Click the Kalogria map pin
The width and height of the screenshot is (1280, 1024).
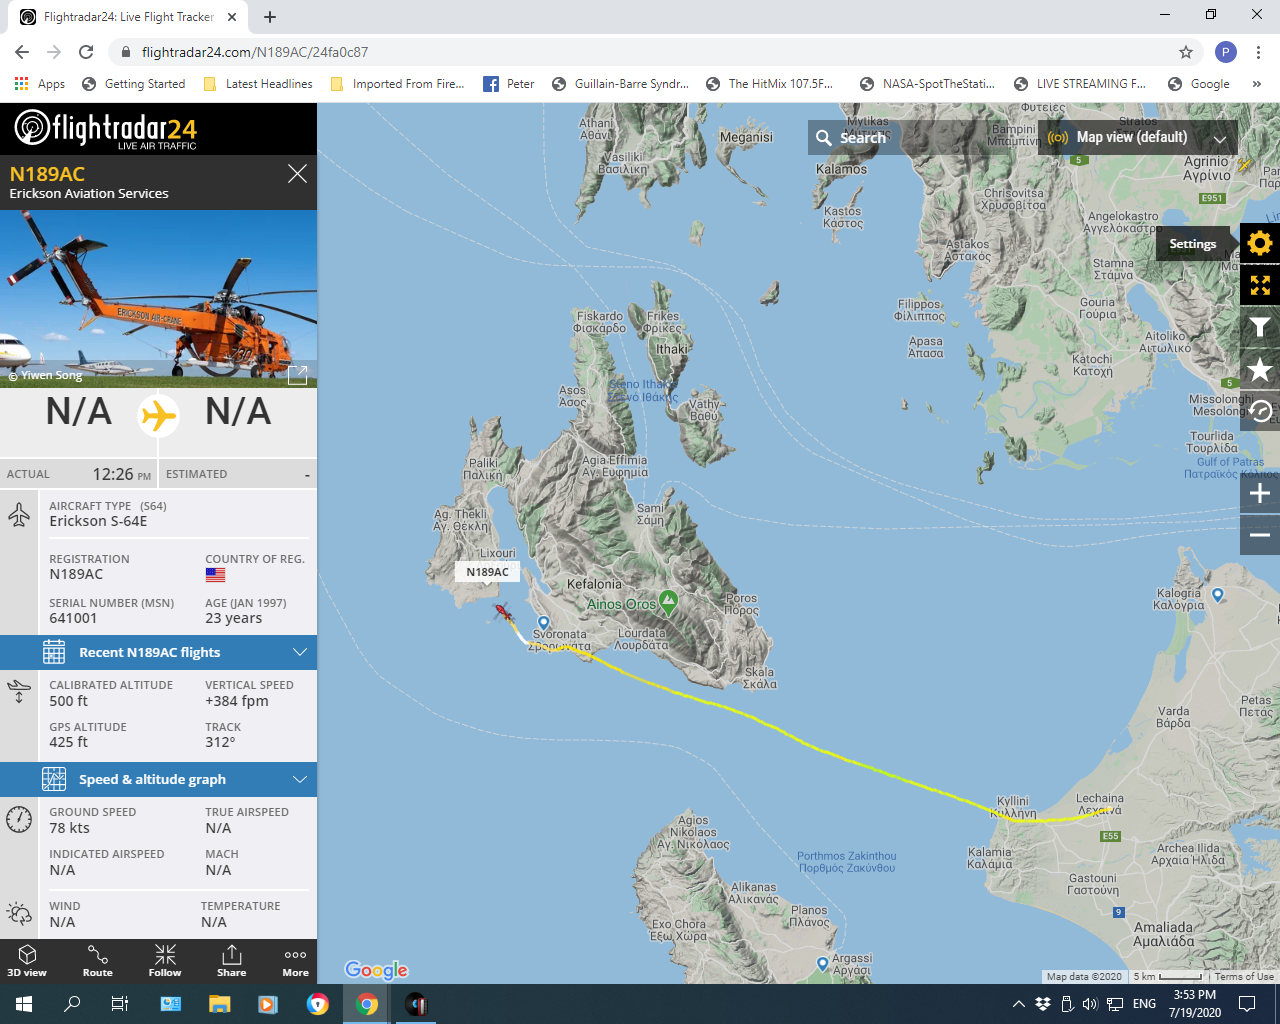[x=1217, y=594]
